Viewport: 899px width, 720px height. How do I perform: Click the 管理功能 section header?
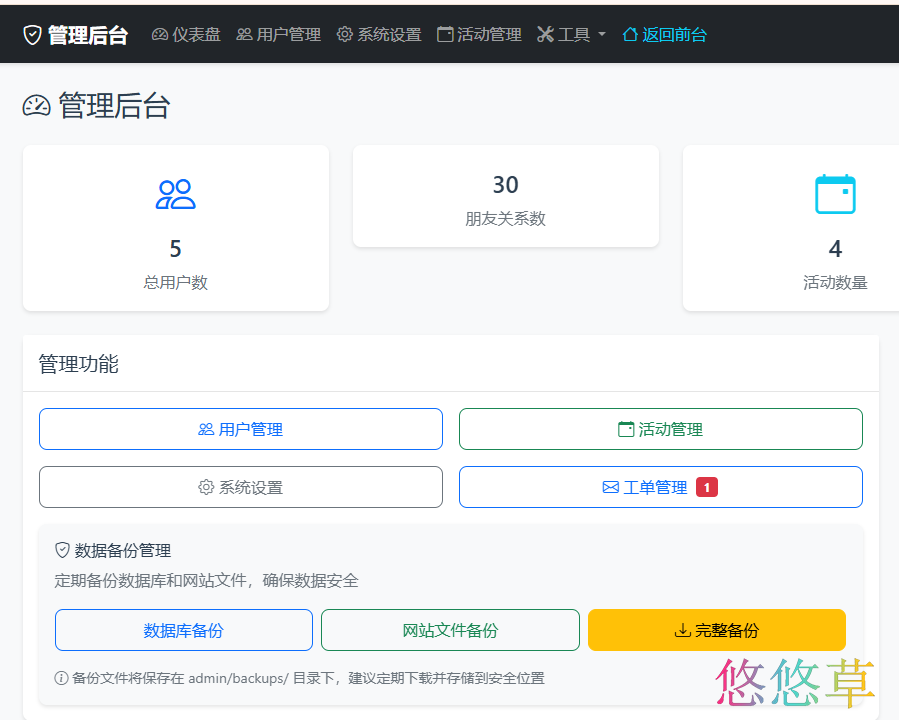[79, 364]
